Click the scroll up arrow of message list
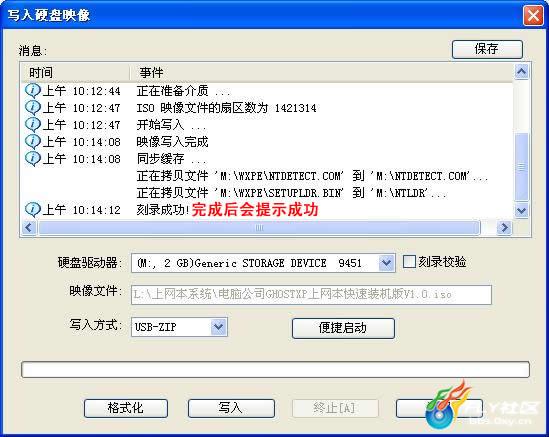549x437 pixels. pyautogui.click(x=521, y=72)
